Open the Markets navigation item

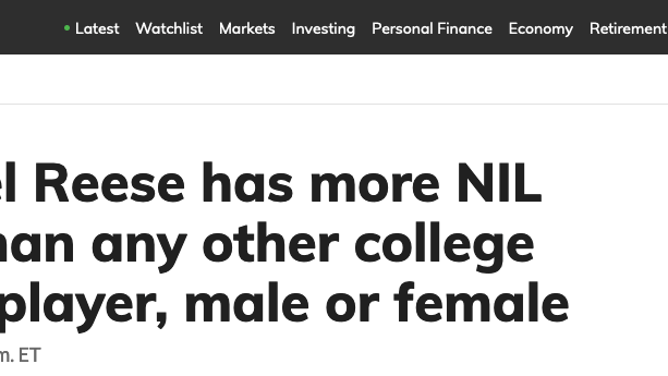pos(247,29)
